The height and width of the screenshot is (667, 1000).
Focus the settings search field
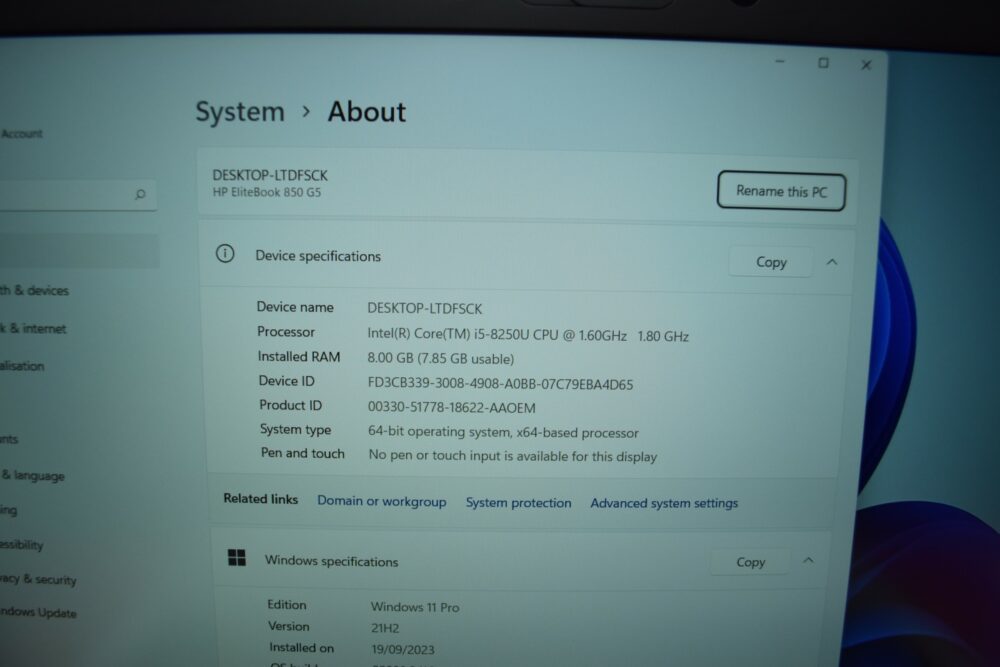click(x=78, y=194)
